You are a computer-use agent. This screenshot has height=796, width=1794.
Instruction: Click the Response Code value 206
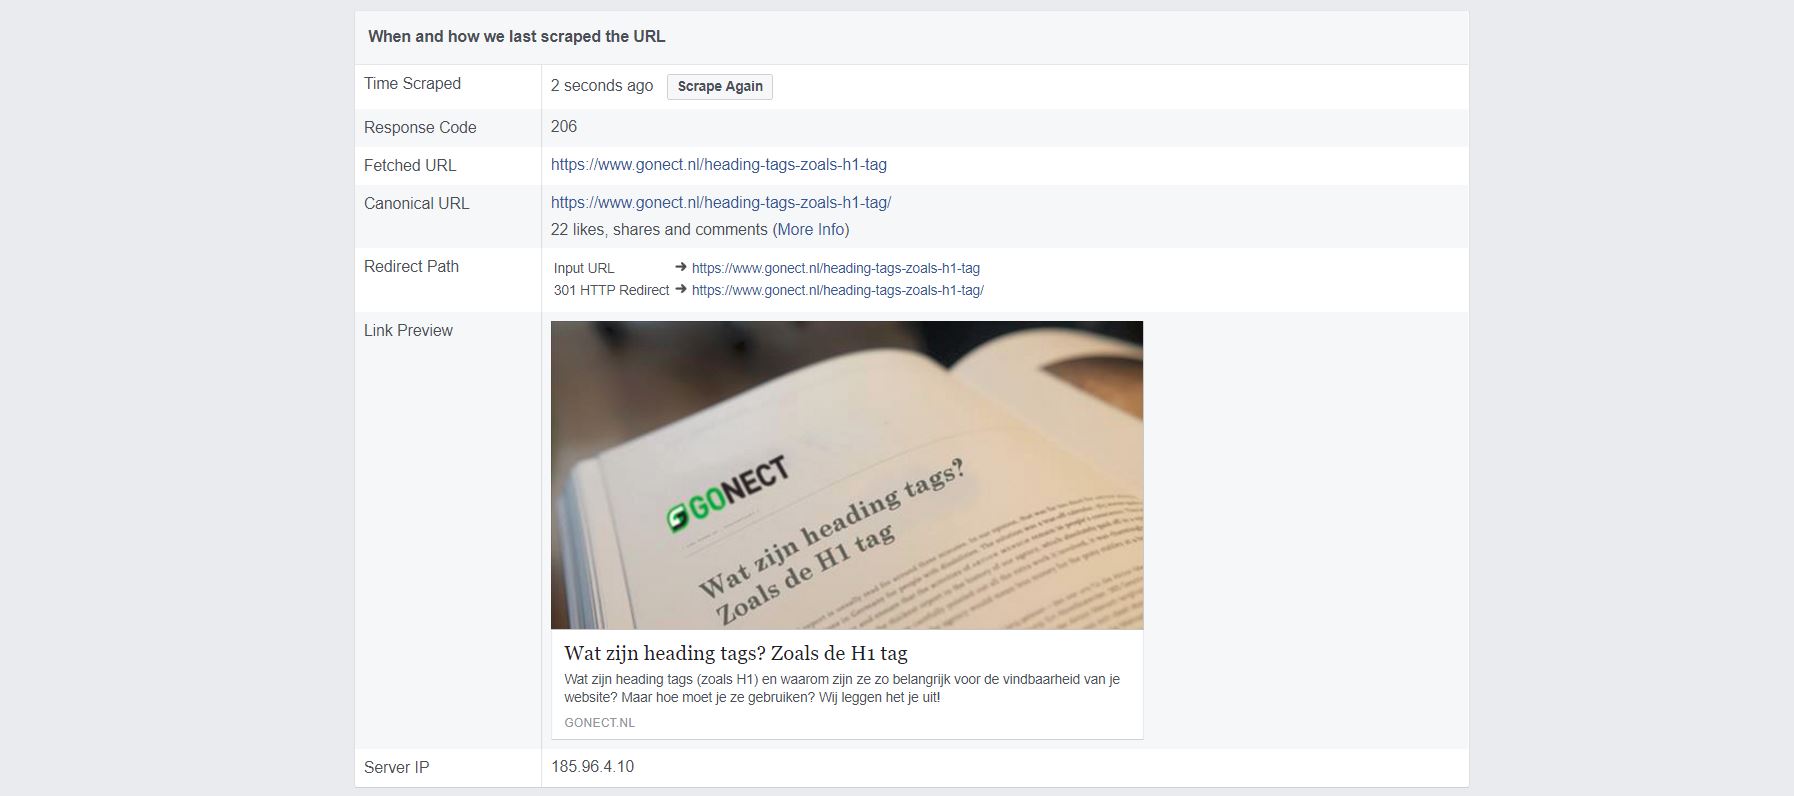coord(564,126)
